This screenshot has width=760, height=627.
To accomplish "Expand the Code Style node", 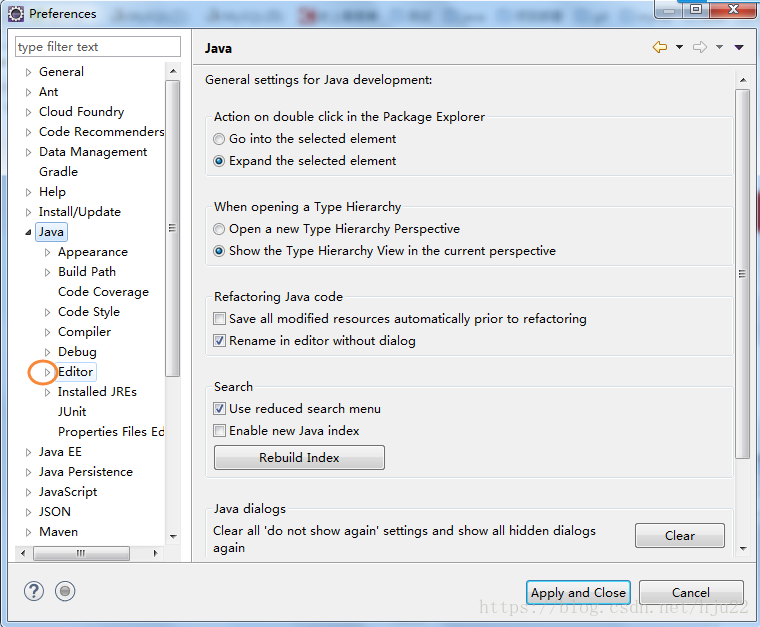I will [x=47, y=312].
